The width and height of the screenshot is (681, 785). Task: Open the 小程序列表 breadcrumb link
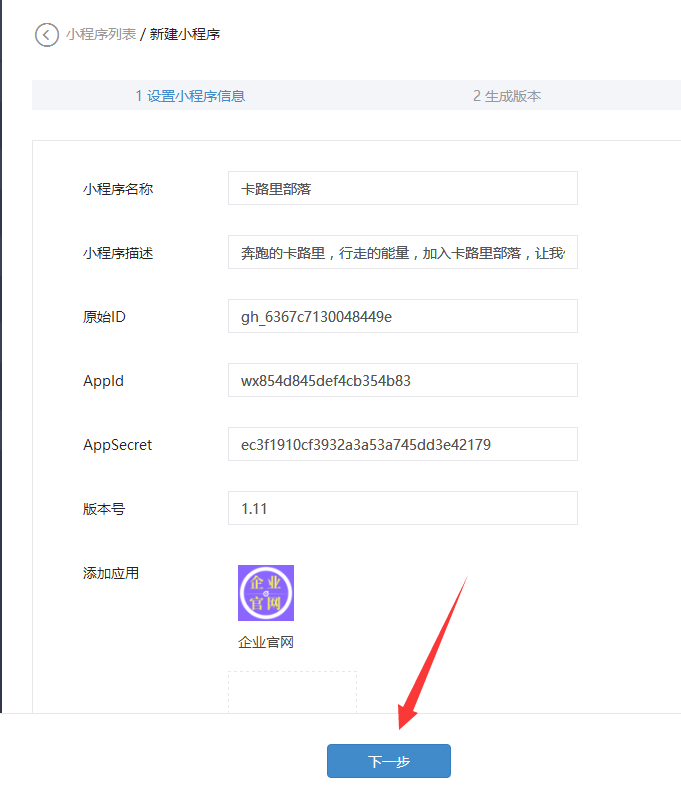pos(101,35)
